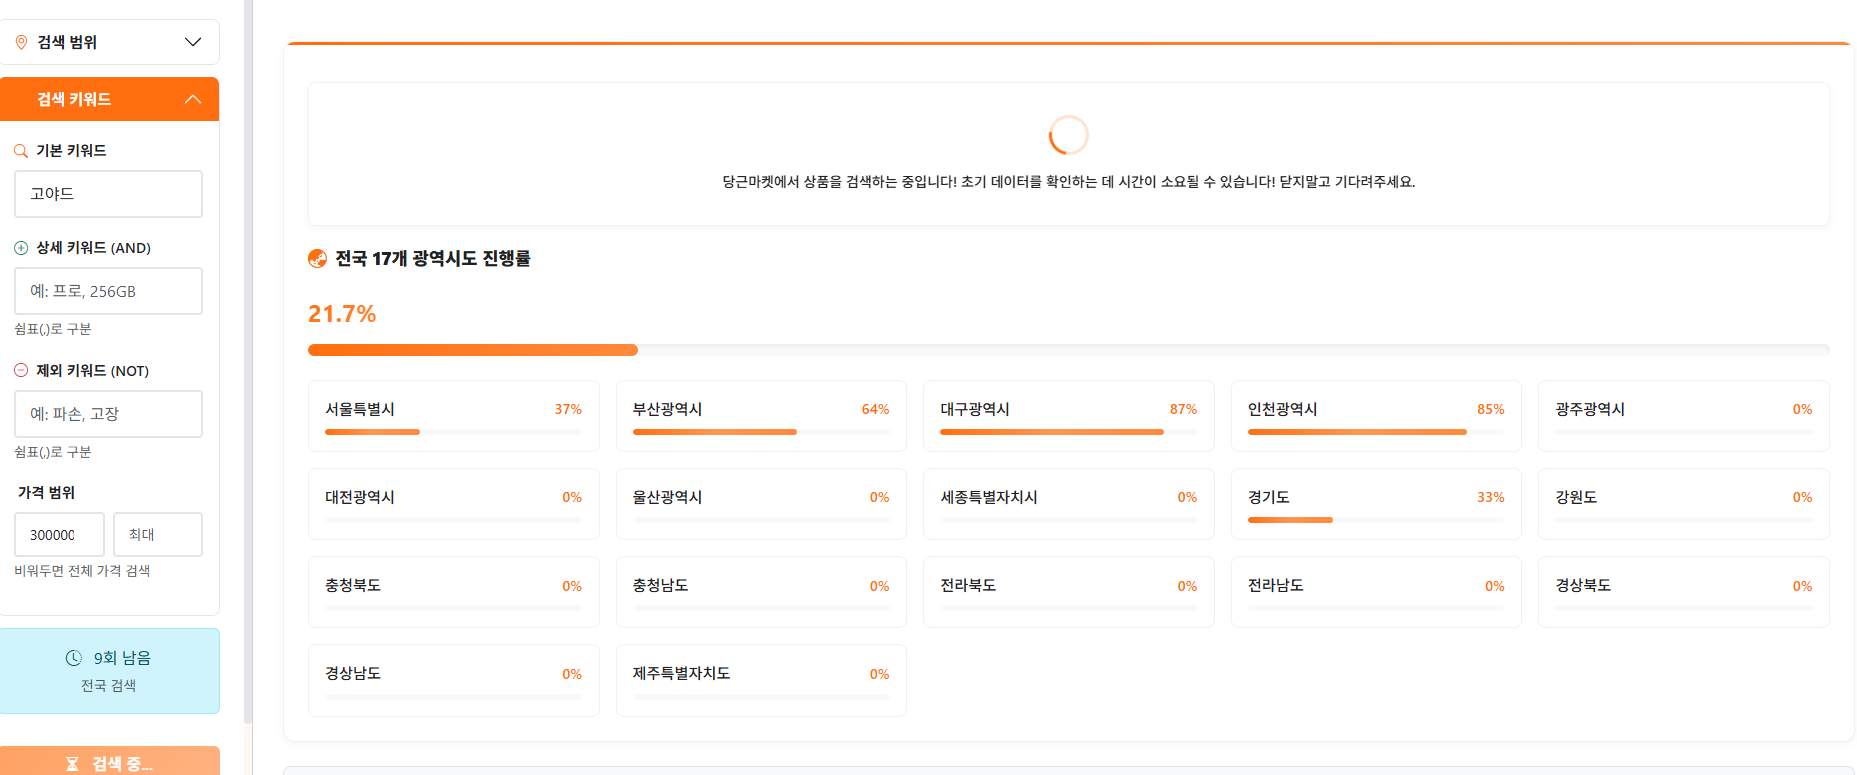Open the 검색 키워드 orange header tab
This screenshot has width=1857, height=775.
tap(109, 99)
